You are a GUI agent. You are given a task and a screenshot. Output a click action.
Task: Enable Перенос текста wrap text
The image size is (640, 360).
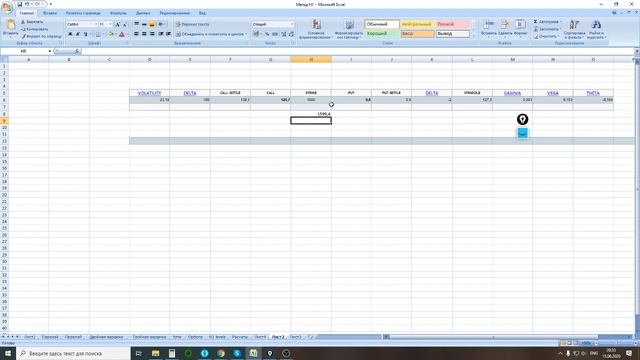[x=193, y=24]
